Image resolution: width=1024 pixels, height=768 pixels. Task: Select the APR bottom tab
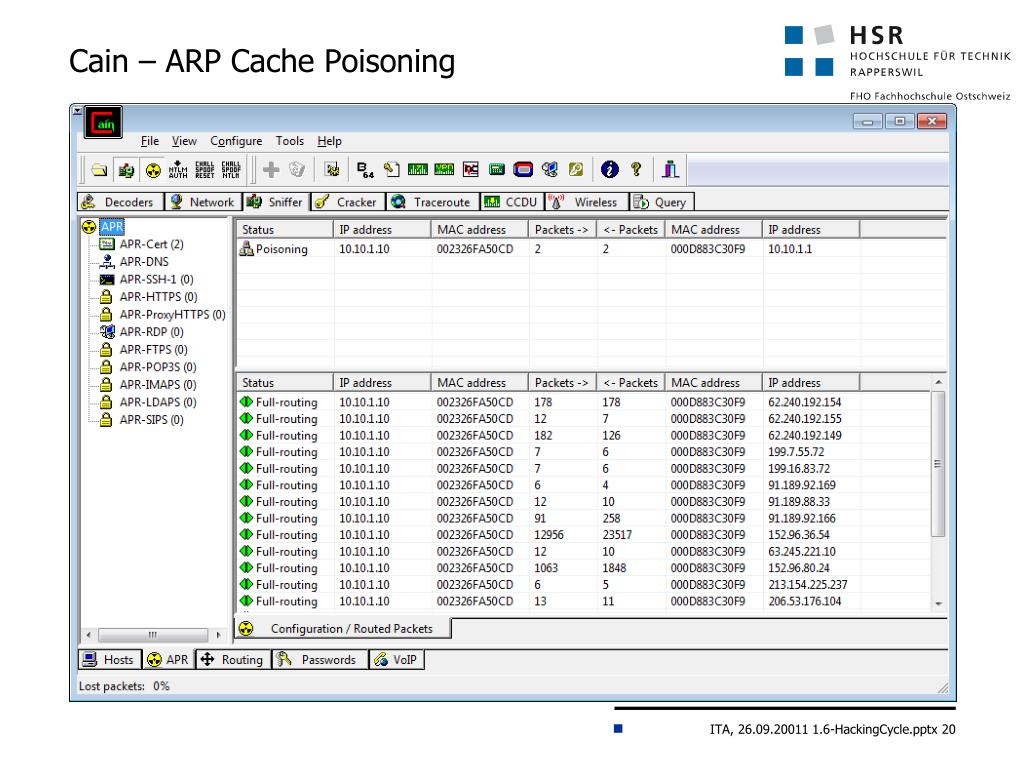168,660
